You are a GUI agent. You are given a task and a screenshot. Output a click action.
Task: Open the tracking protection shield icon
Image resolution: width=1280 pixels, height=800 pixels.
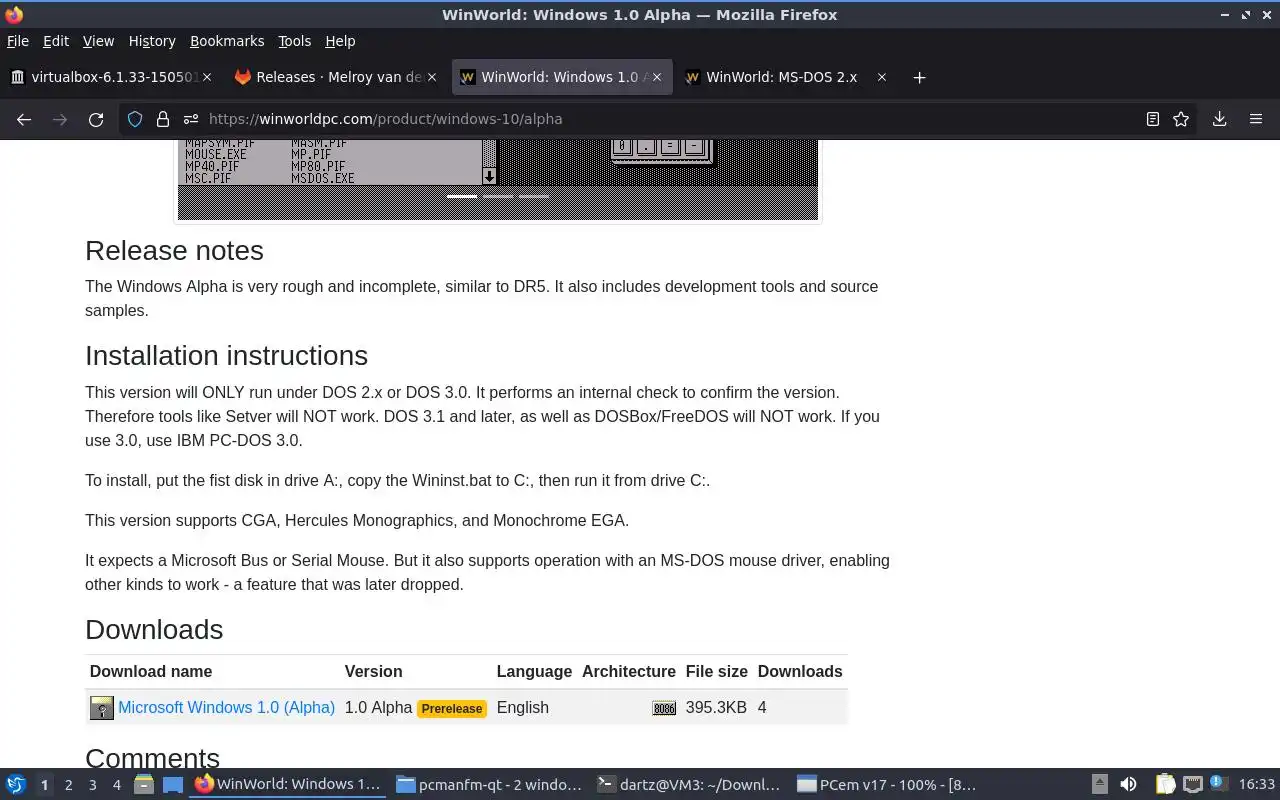pos(135,119)
